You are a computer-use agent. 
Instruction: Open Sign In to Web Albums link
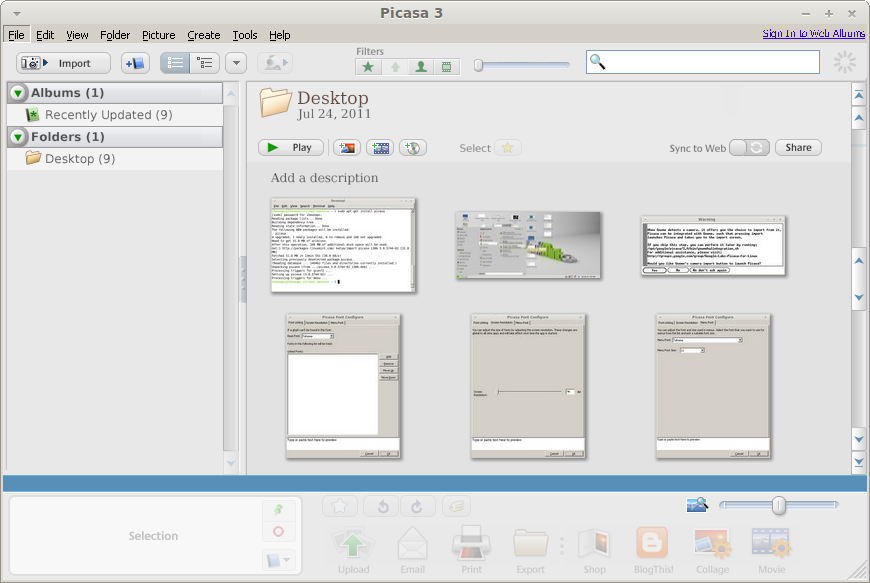[813, 33]
